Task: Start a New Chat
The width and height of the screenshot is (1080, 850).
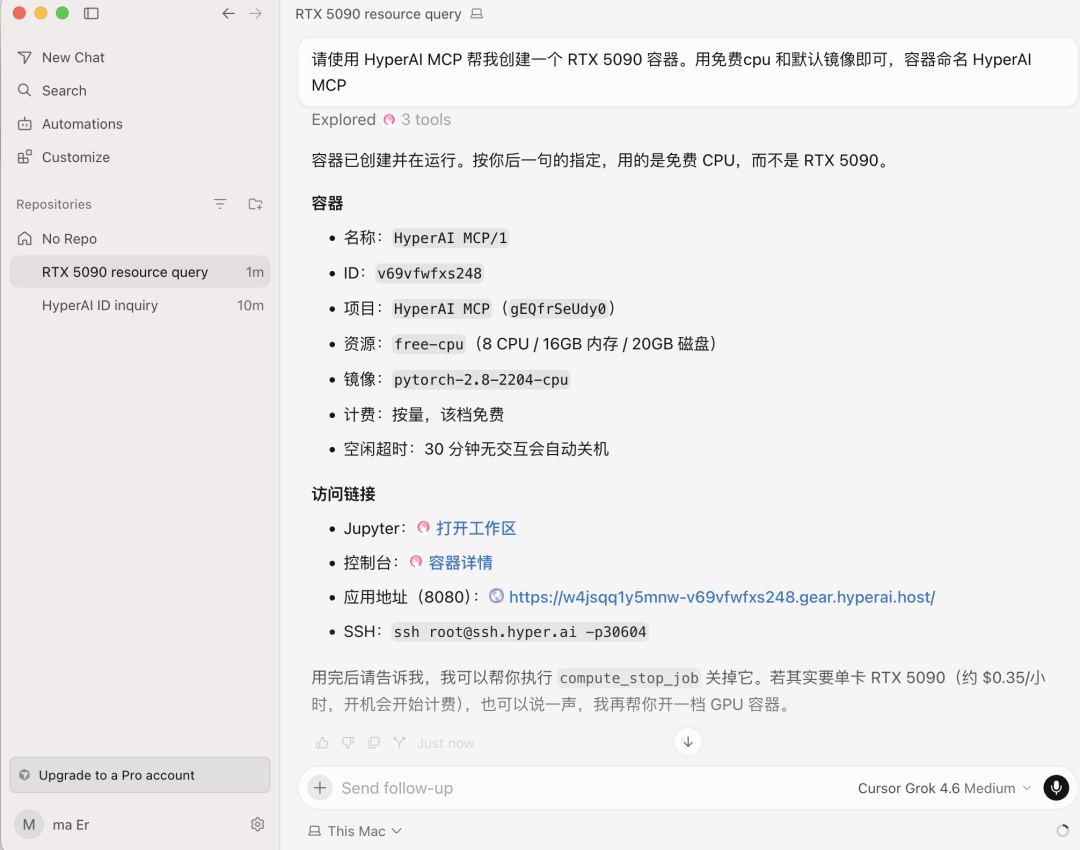Action: click(141, 57)
